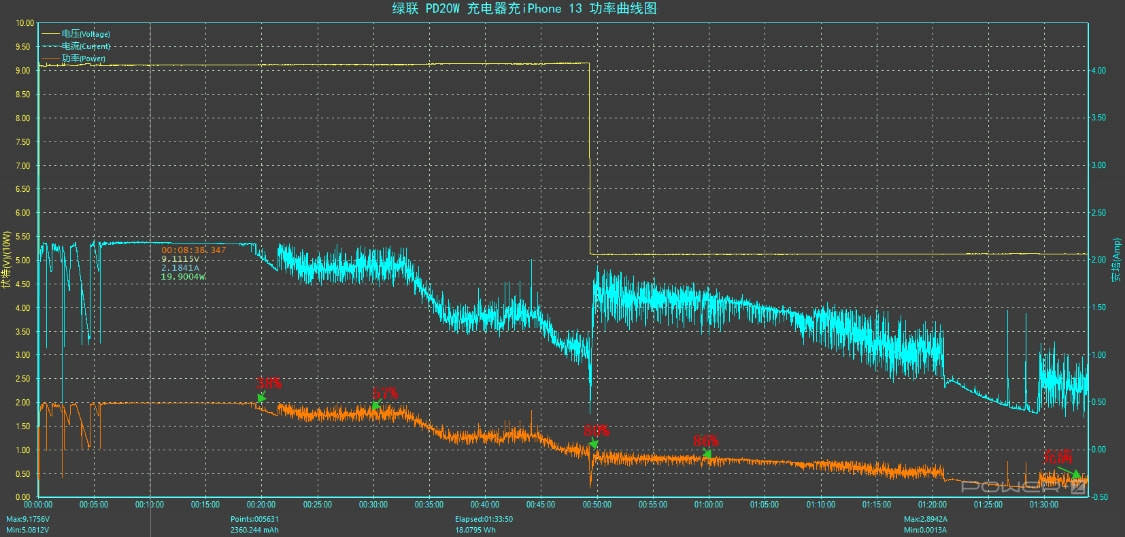Click the red 38% annotation label
Image resolution: width=1125 pixels, height=537 pixels.
(x=268, y=383)
